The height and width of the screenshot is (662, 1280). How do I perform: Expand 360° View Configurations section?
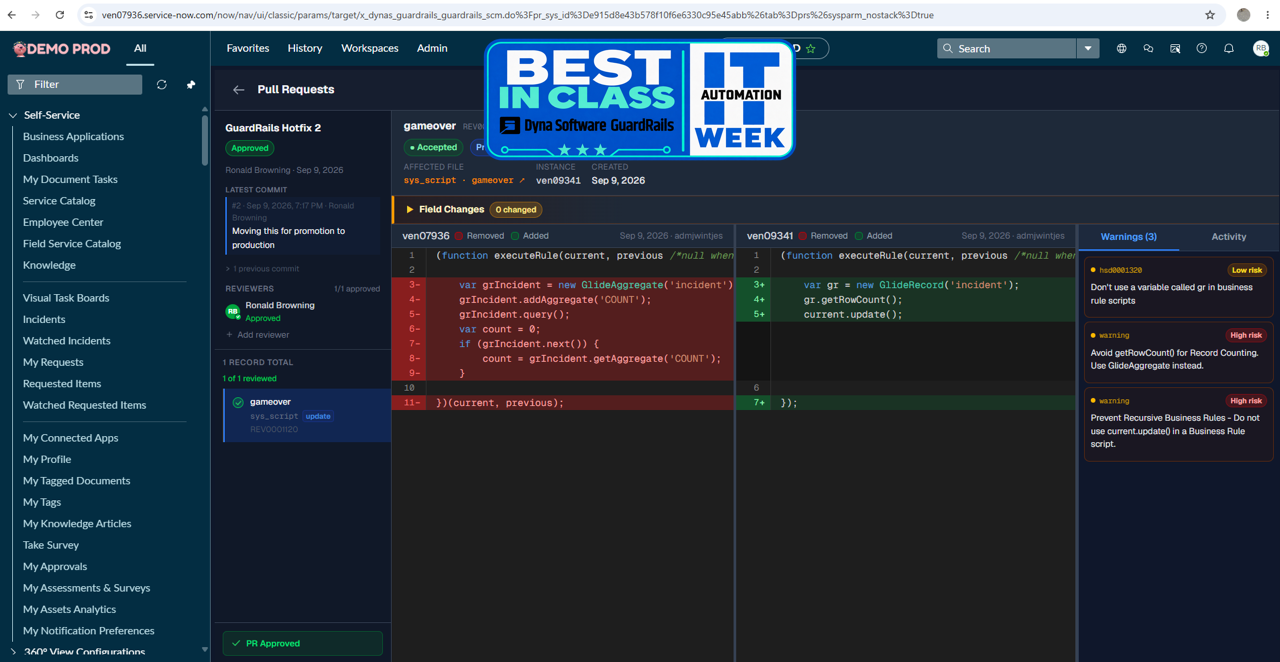click(13, 652)
